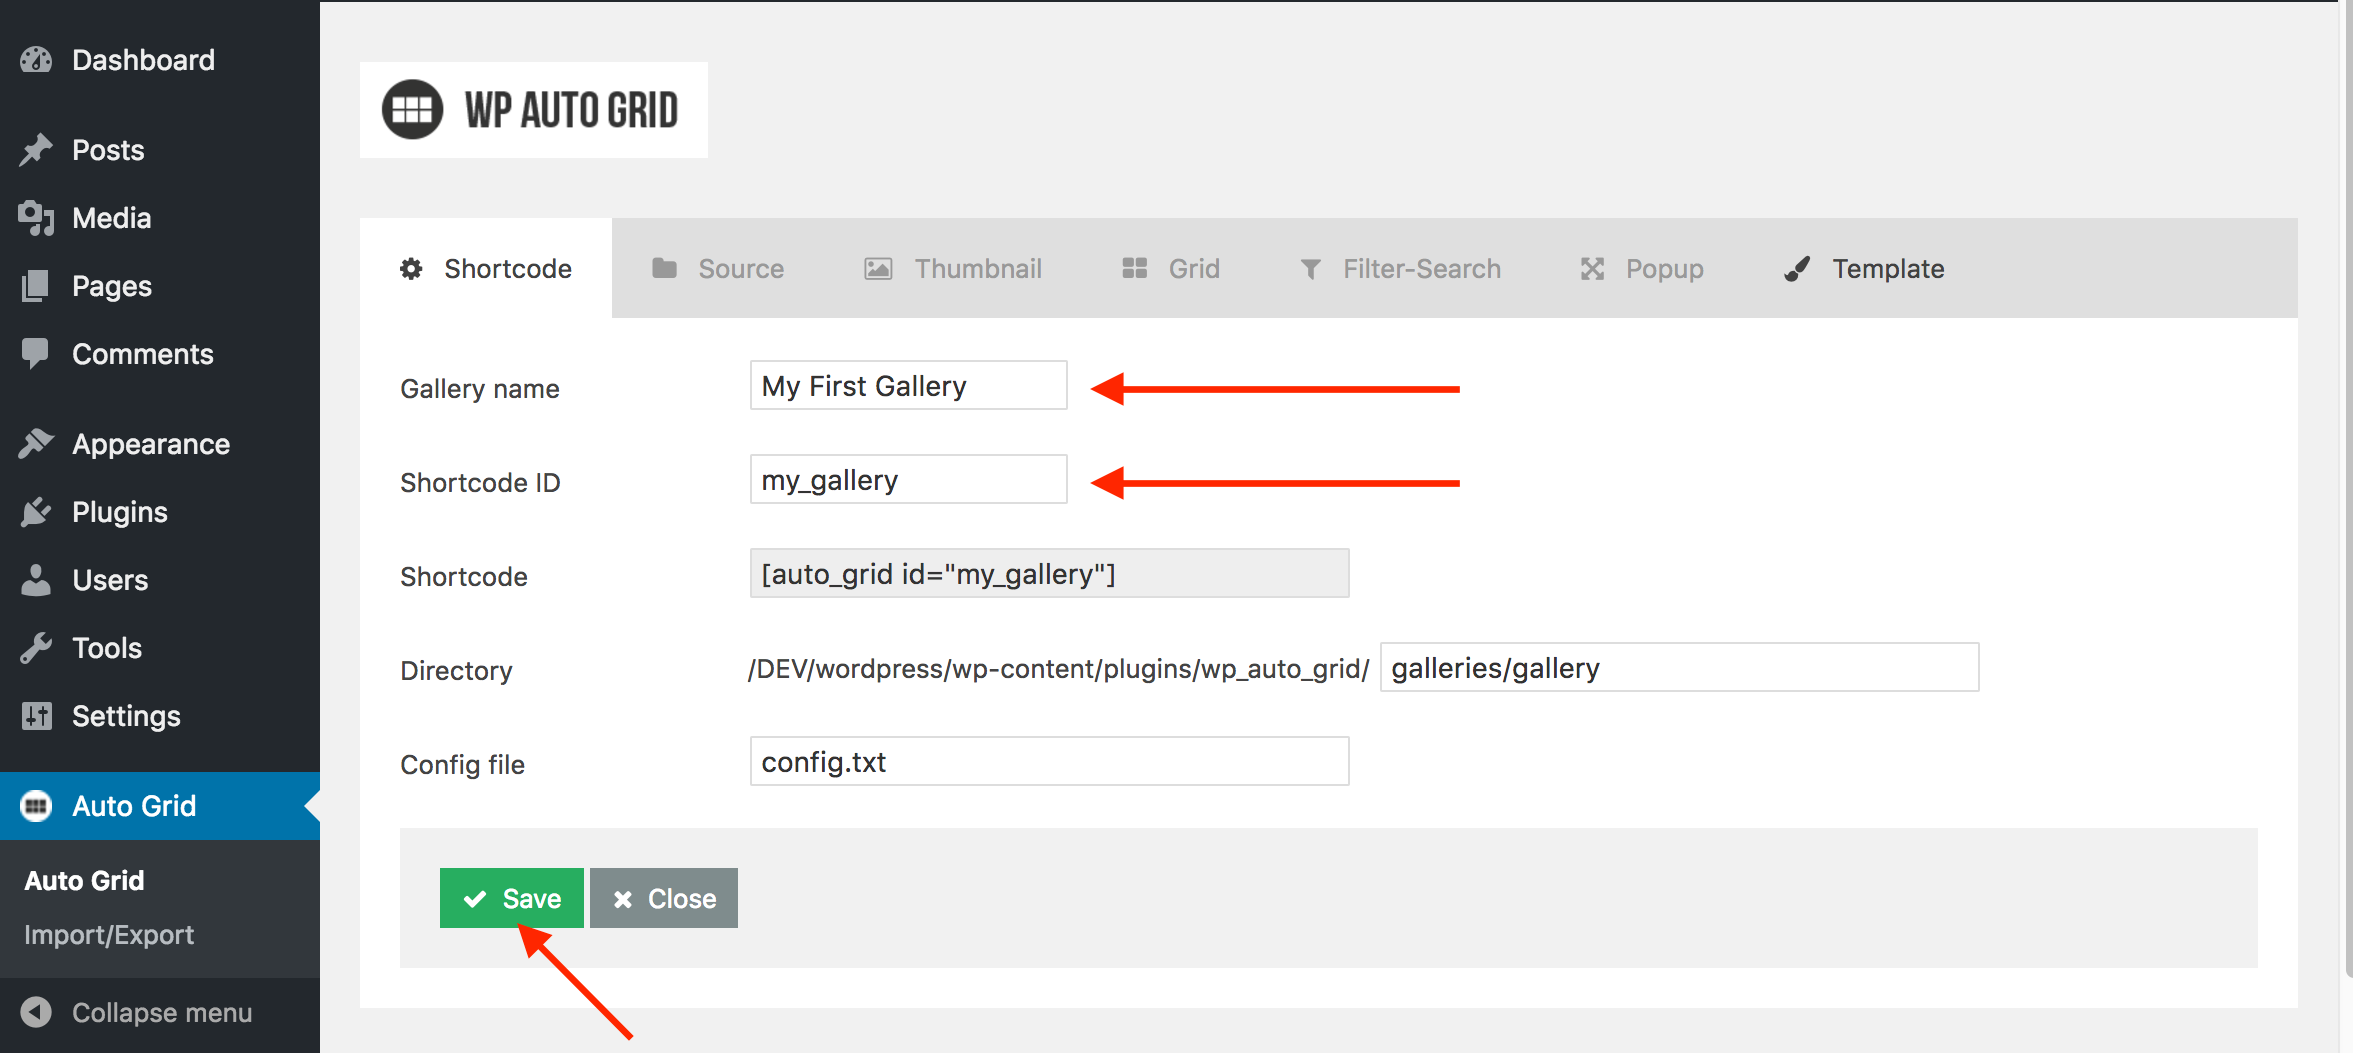Go to the Posts menu
Image resolution: width=2353 pixels, height=1053 pixels.
160,150
